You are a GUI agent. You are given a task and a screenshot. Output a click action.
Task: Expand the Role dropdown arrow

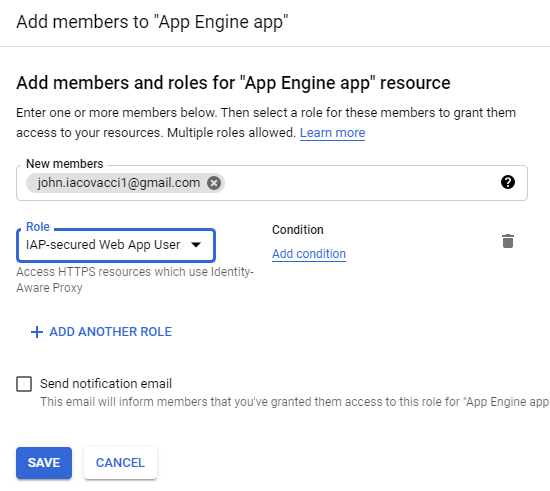pos(196,244)
